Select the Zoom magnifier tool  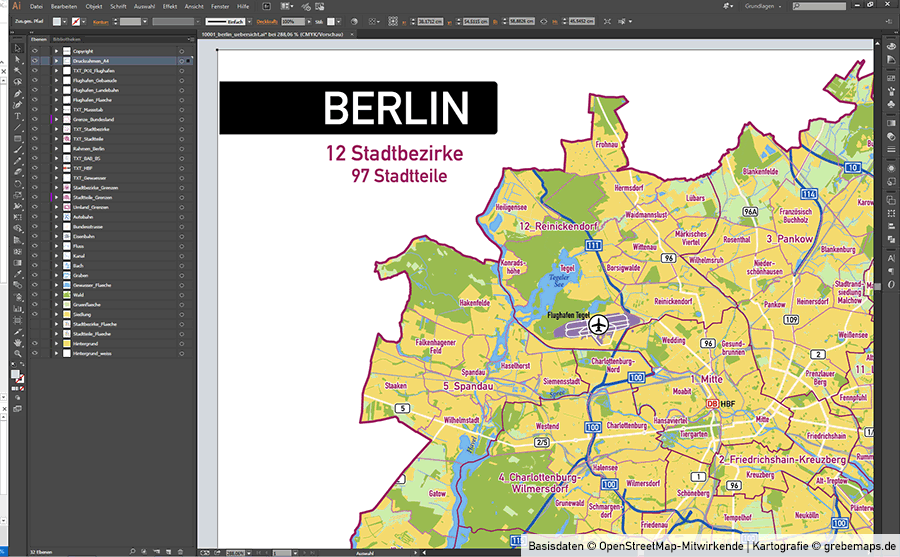[18, 353]
